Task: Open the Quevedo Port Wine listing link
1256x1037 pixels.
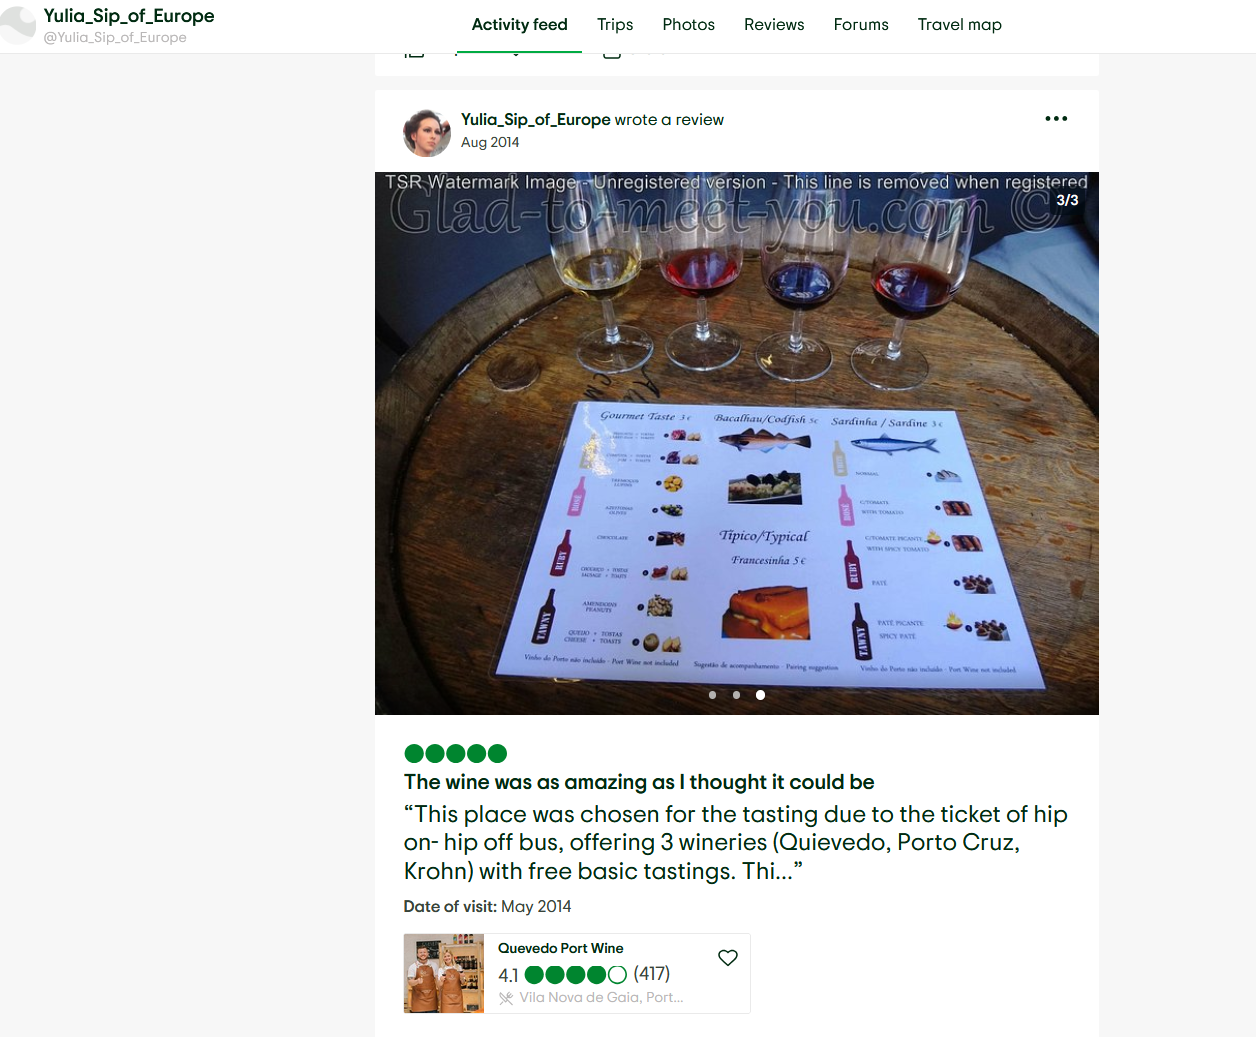Action: click(x=561, y=948)
